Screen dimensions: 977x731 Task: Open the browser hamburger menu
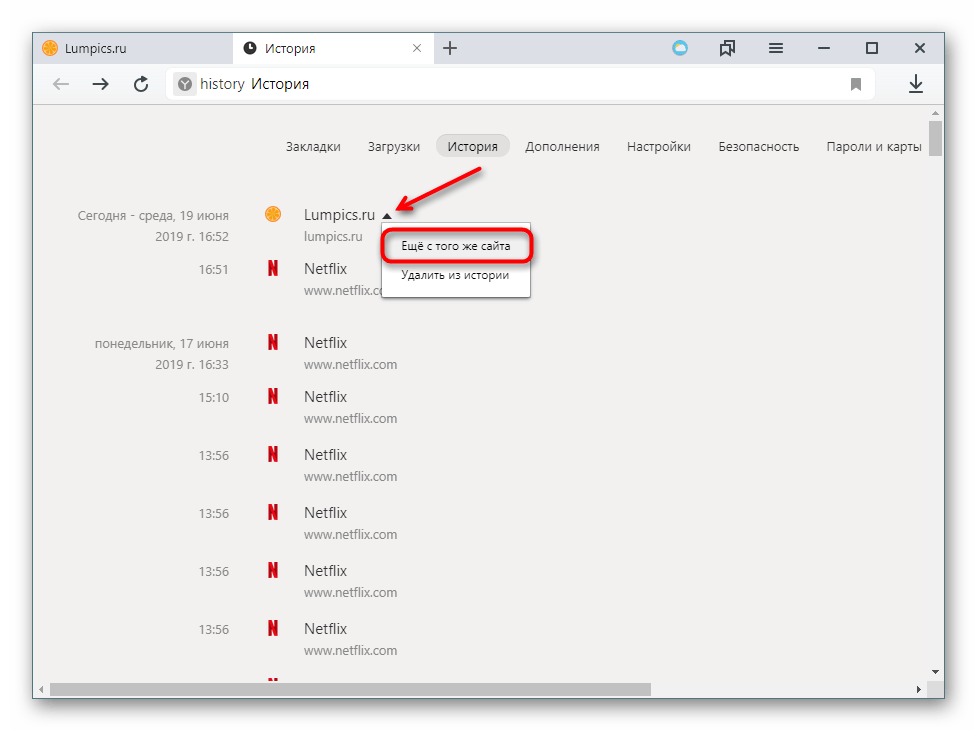pos(776,48)
